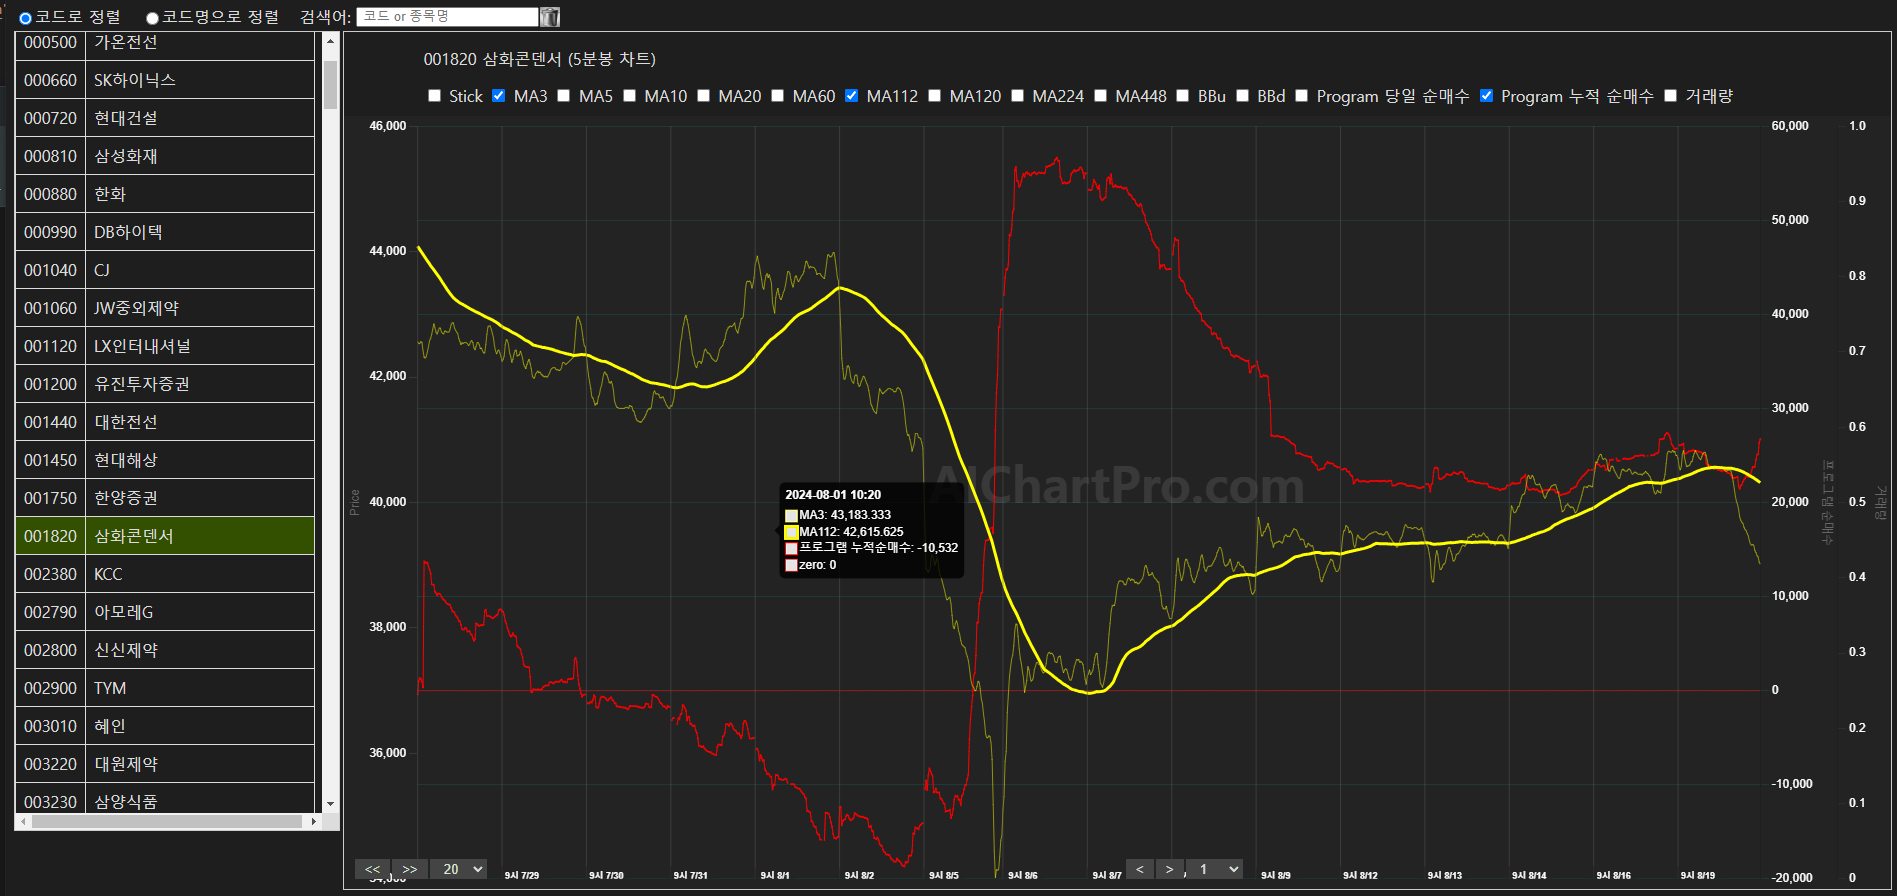Click the << double-arrow button
1897x896 pixels.
[373, 869]
